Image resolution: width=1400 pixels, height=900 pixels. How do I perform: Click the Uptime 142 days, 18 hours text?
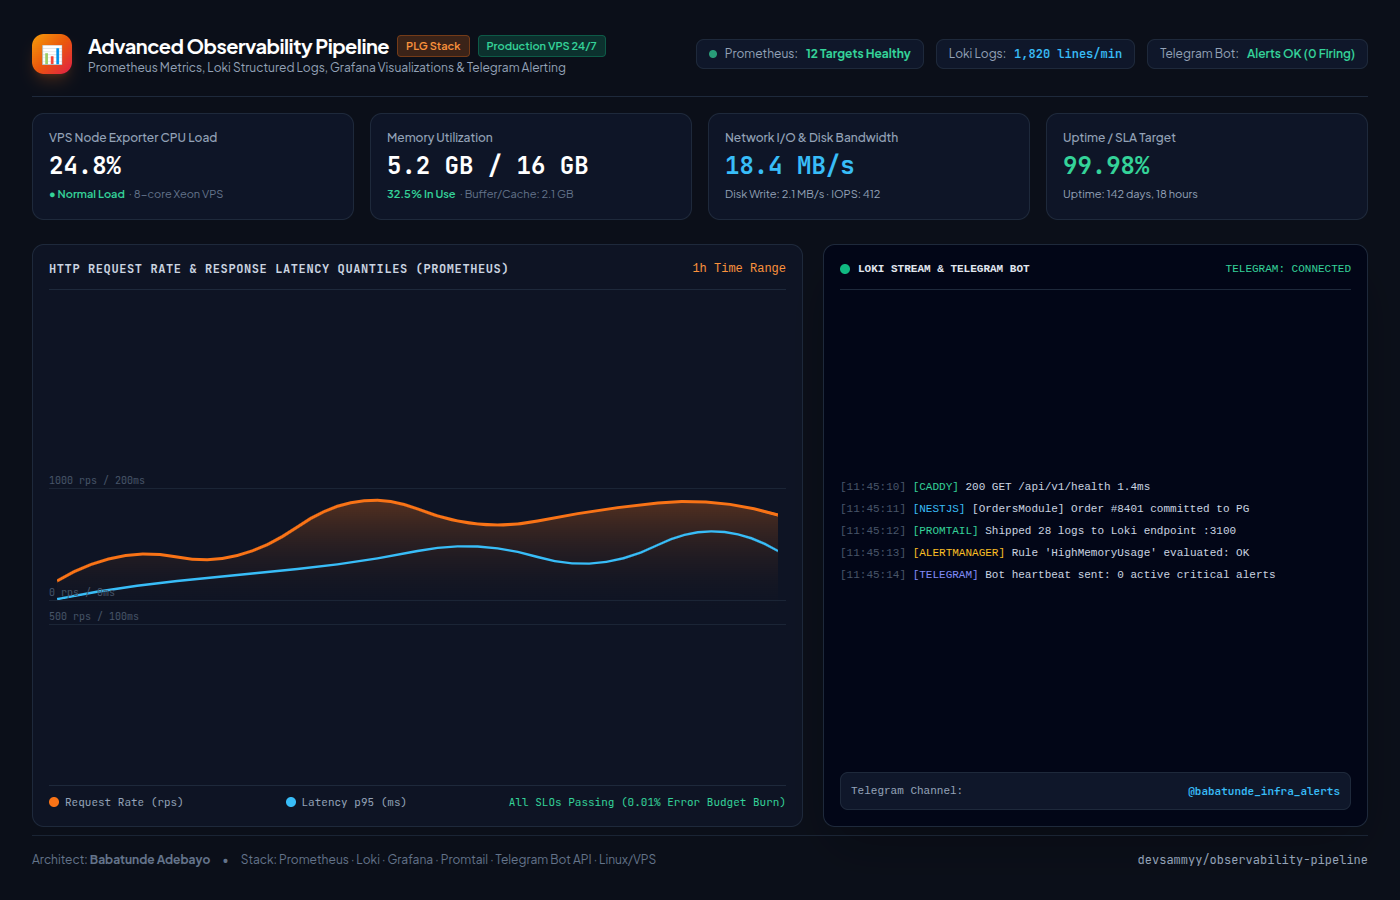1130,194
